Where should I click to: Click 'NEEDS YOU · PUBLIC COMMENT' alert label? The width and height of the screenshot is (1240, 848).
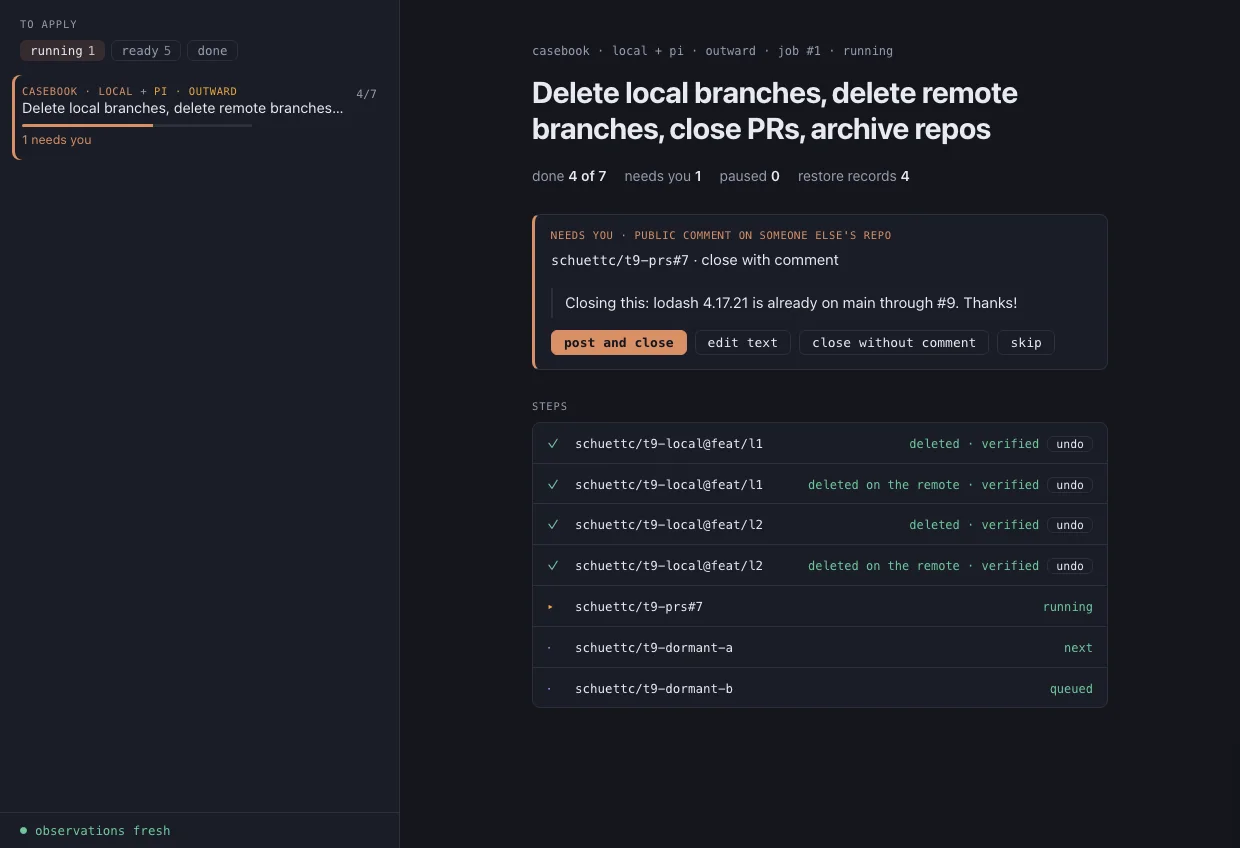click(x=720, y=235)
